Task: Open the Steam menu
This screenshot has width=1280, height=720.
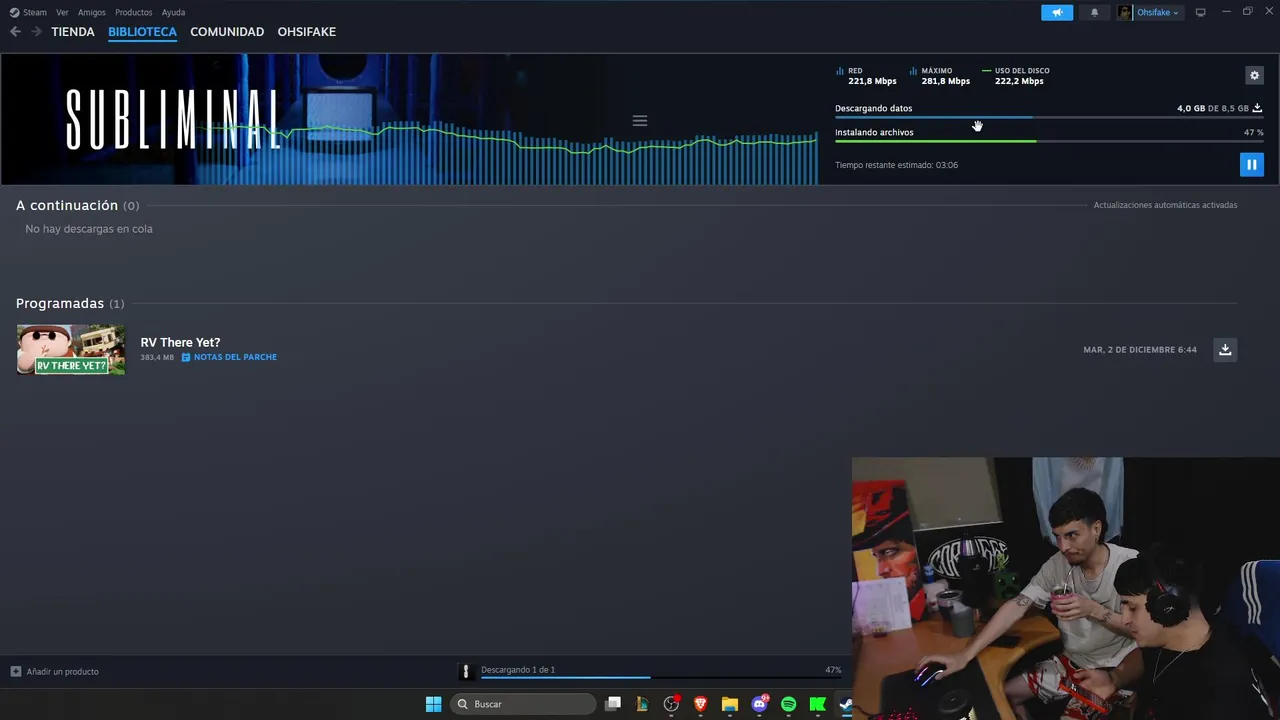Action: click(x=28, y=12)
